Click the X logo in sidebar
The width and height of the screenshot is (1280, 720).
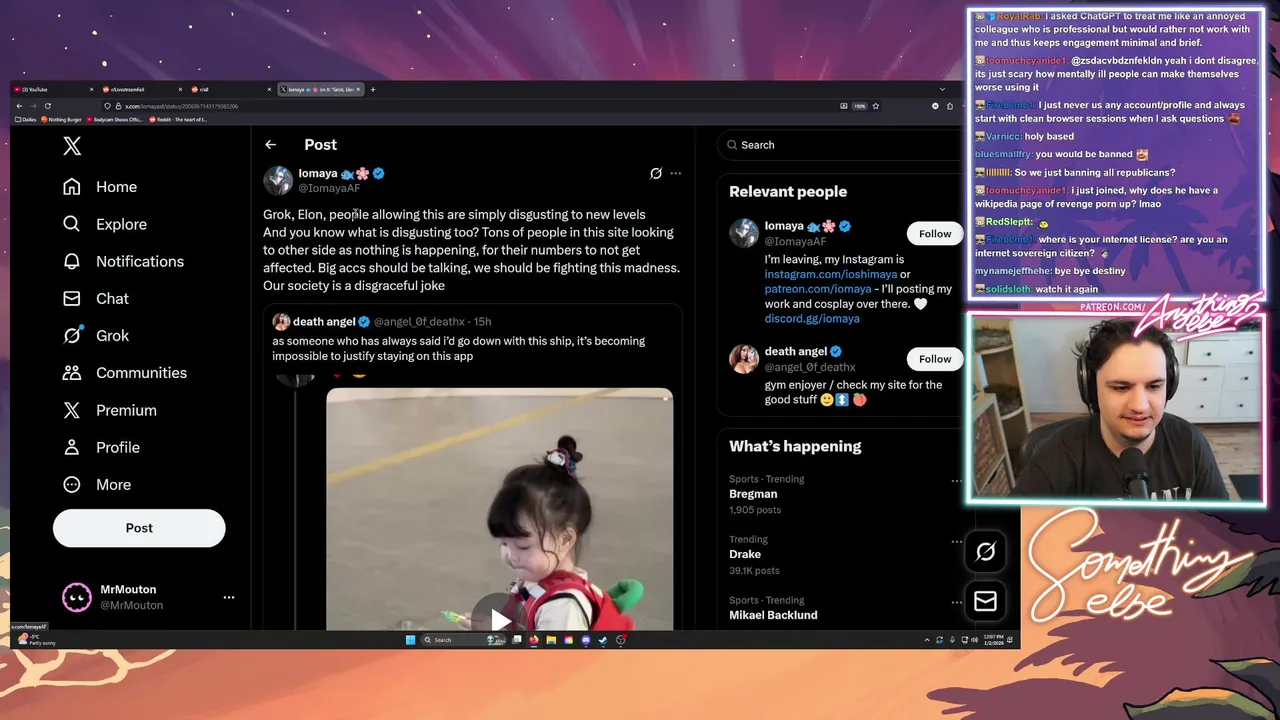point(72,146)
